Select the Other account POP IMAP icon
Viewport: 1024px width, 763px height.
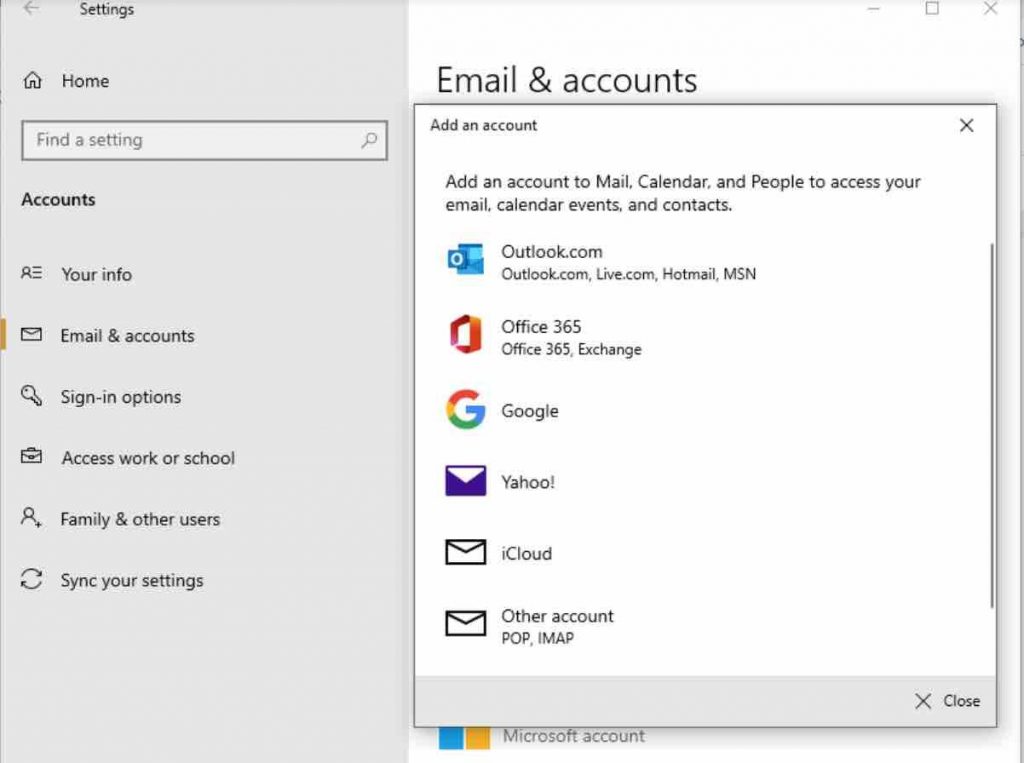tap(464, 624)
